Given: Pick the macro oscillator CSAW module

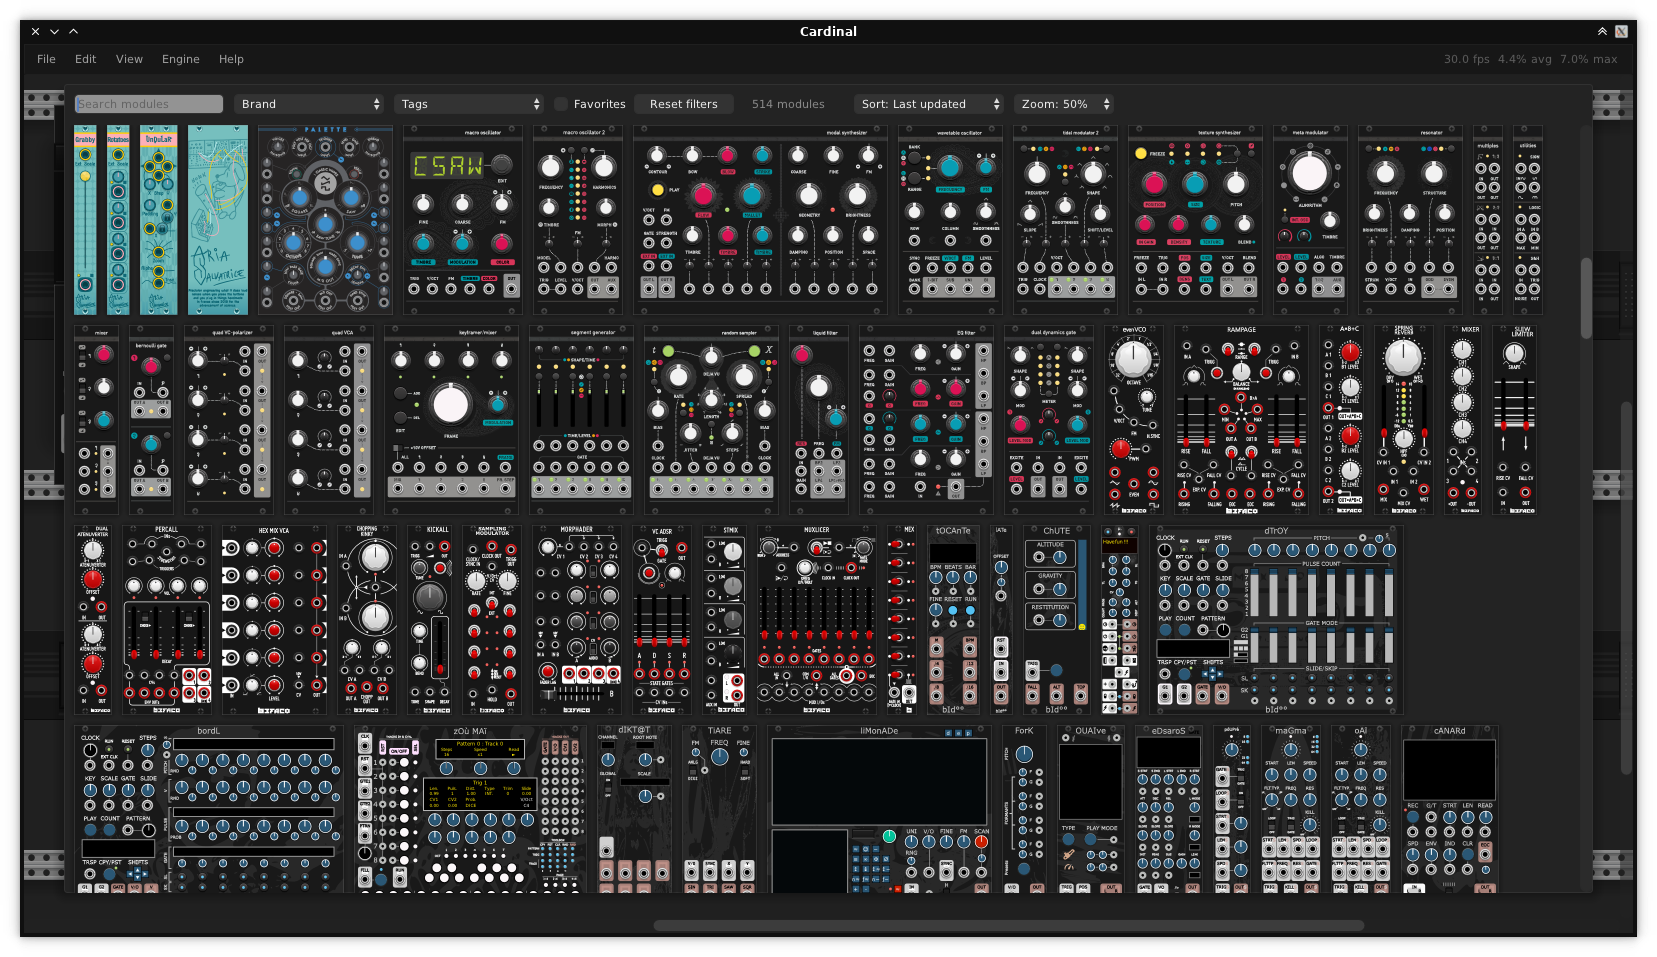Looking at the screenshot, I should tap(462, 220).
